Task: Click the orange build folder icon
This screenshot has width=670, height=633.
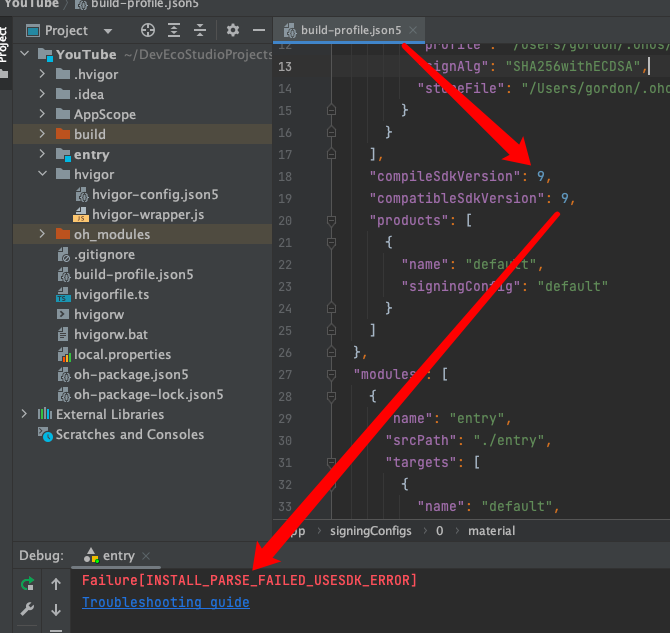Action: click(x=63, y=134)
